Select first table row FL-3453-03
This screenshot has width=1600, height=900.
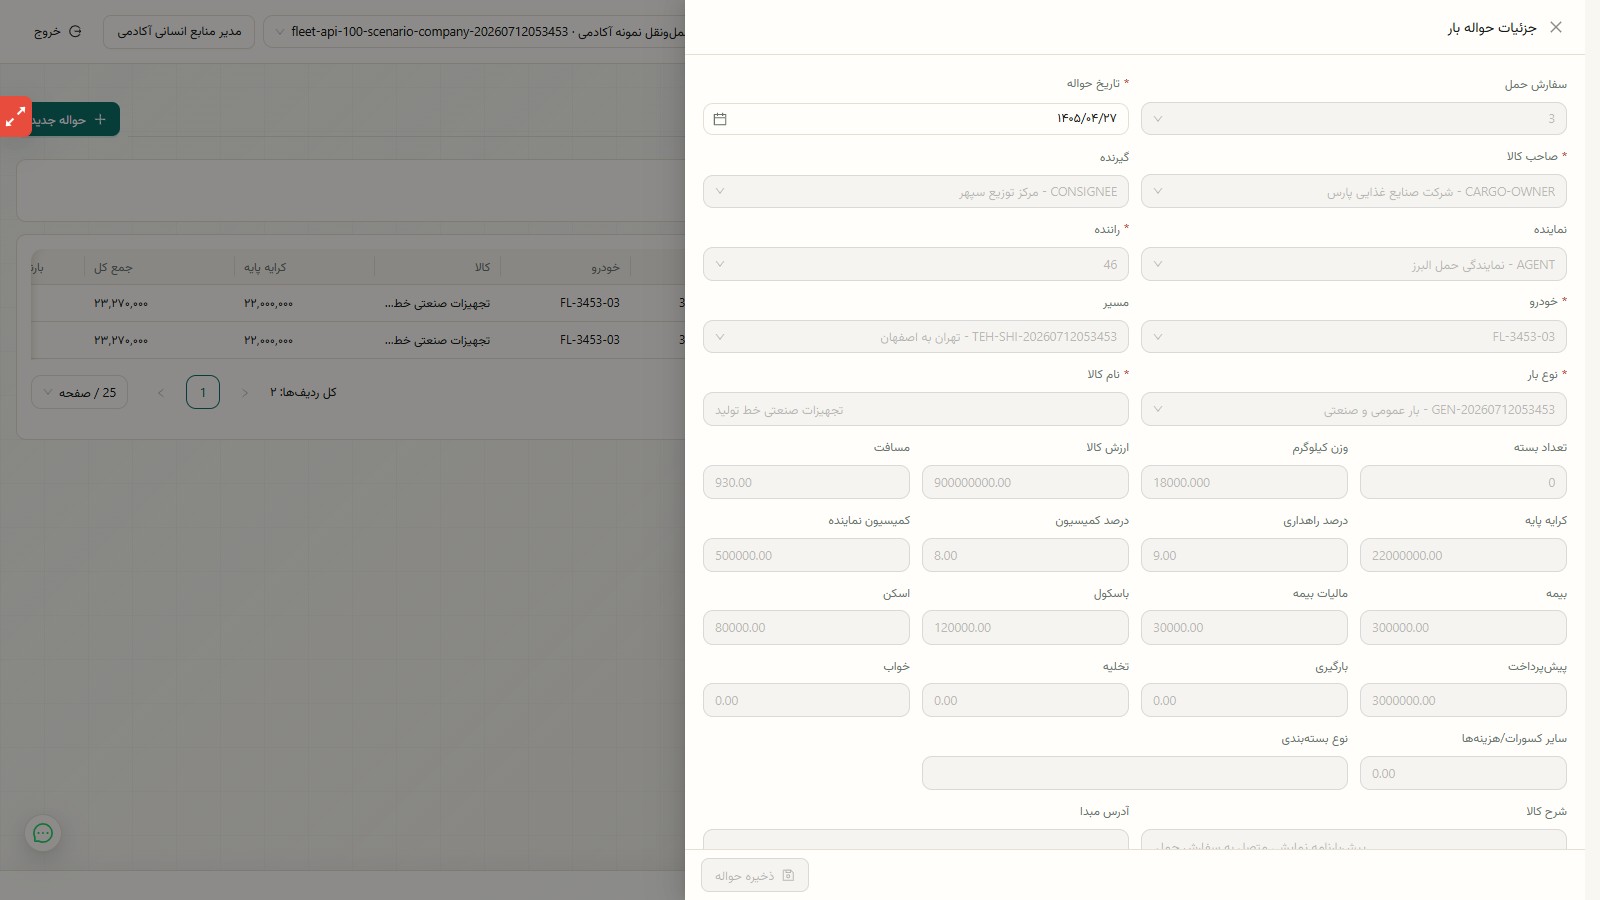[x=358, y=303]
